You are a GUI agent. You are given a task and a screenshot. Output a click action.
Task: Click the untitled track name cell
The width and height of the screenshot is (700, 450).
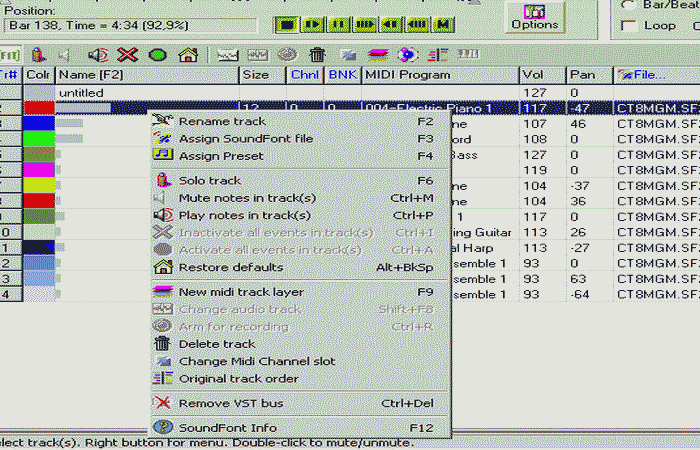point(147,92)
